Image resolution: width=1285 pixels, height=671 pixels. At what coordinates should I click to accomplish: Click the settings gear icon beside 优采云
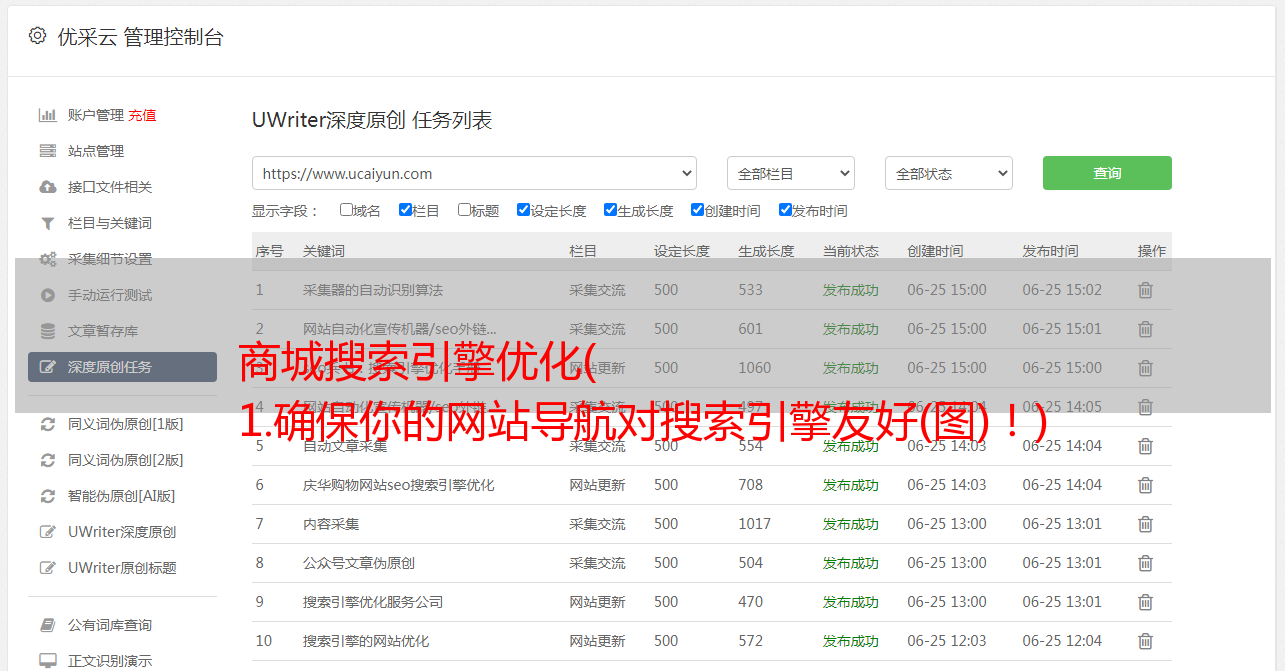(x=37, y=36)
